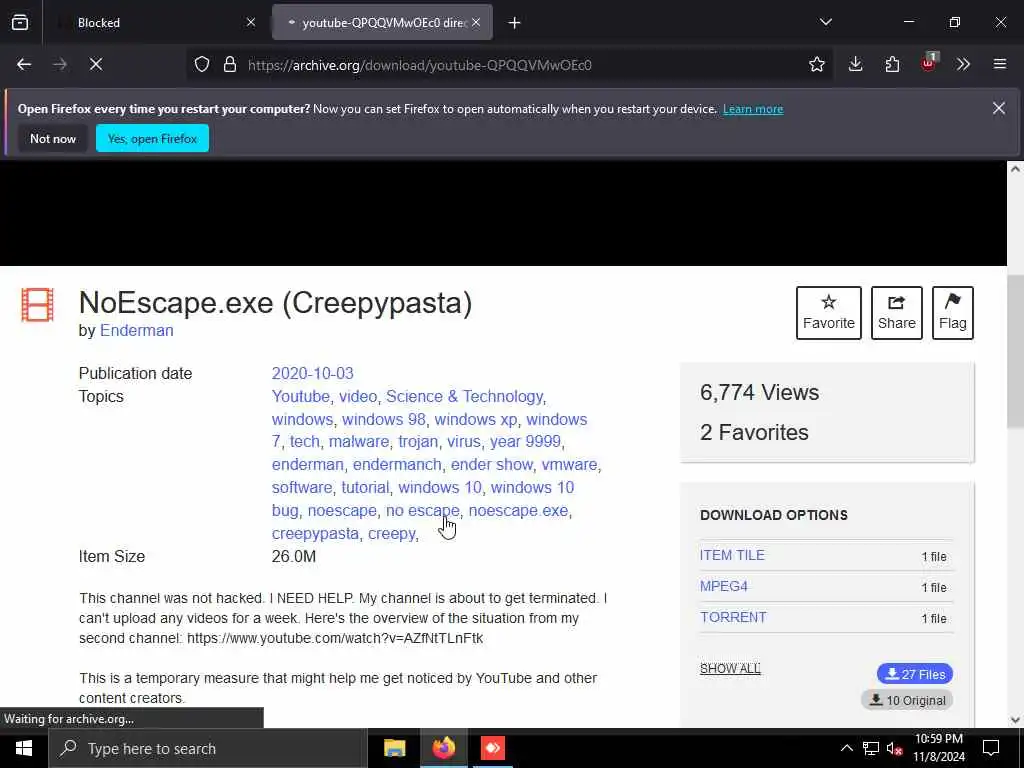Close the Blocked tab

point(251,22)
